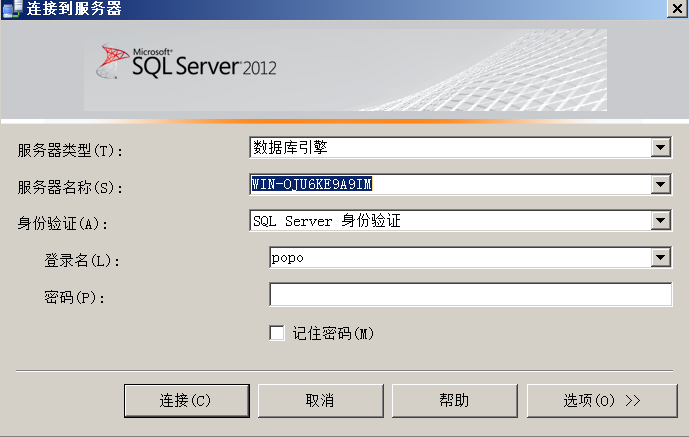Click the 取消 button
The height and width of the screenshot is (437, 689).
coord(321,401)
